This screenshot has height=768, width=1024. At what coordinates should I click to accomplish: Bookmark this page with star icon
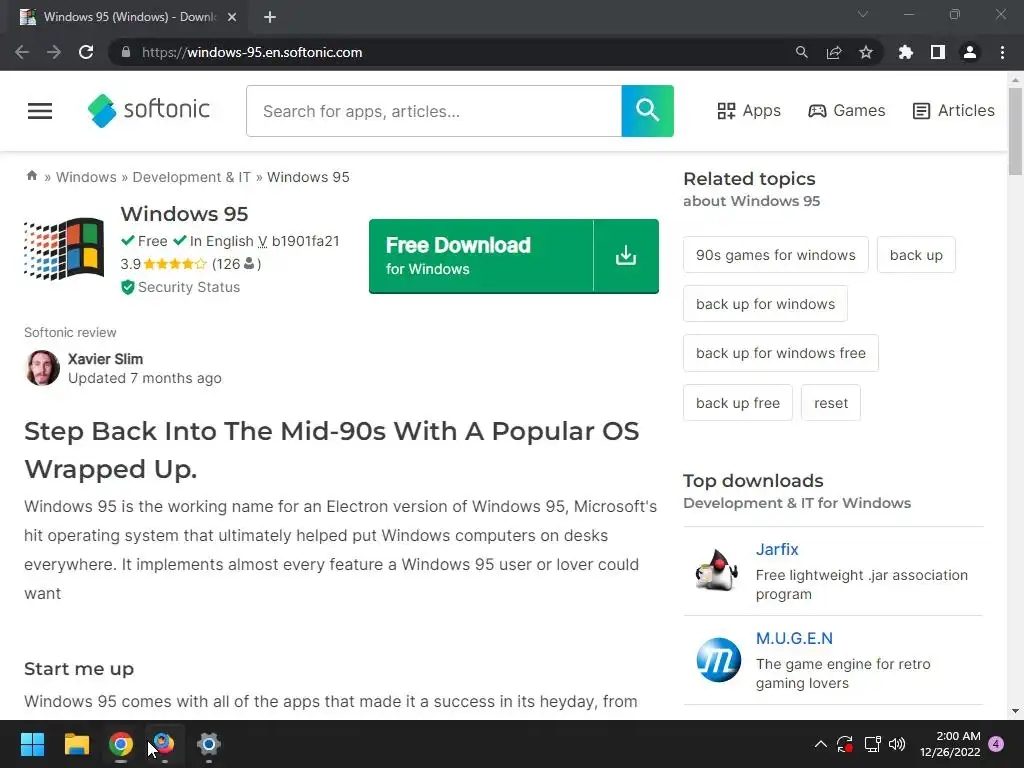(866, 52)
